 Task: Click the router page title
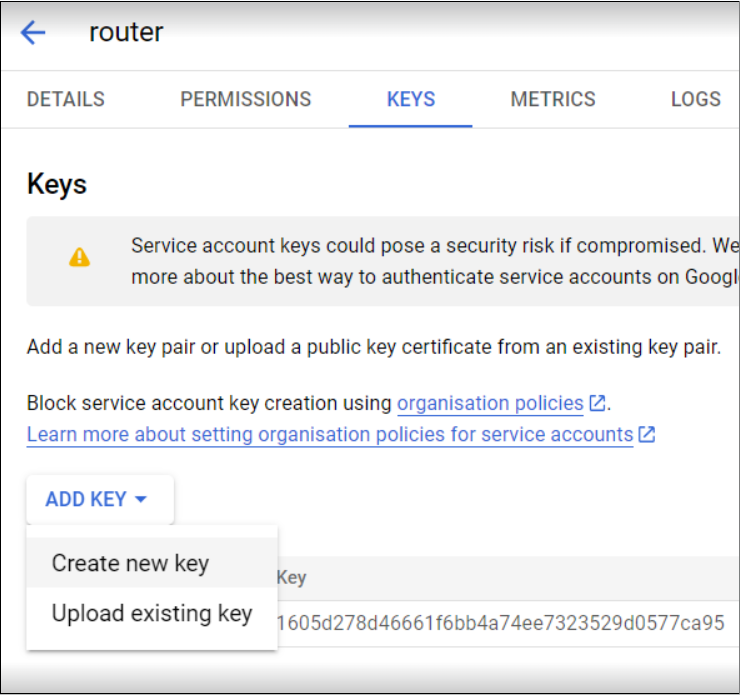tap(126, 32)
